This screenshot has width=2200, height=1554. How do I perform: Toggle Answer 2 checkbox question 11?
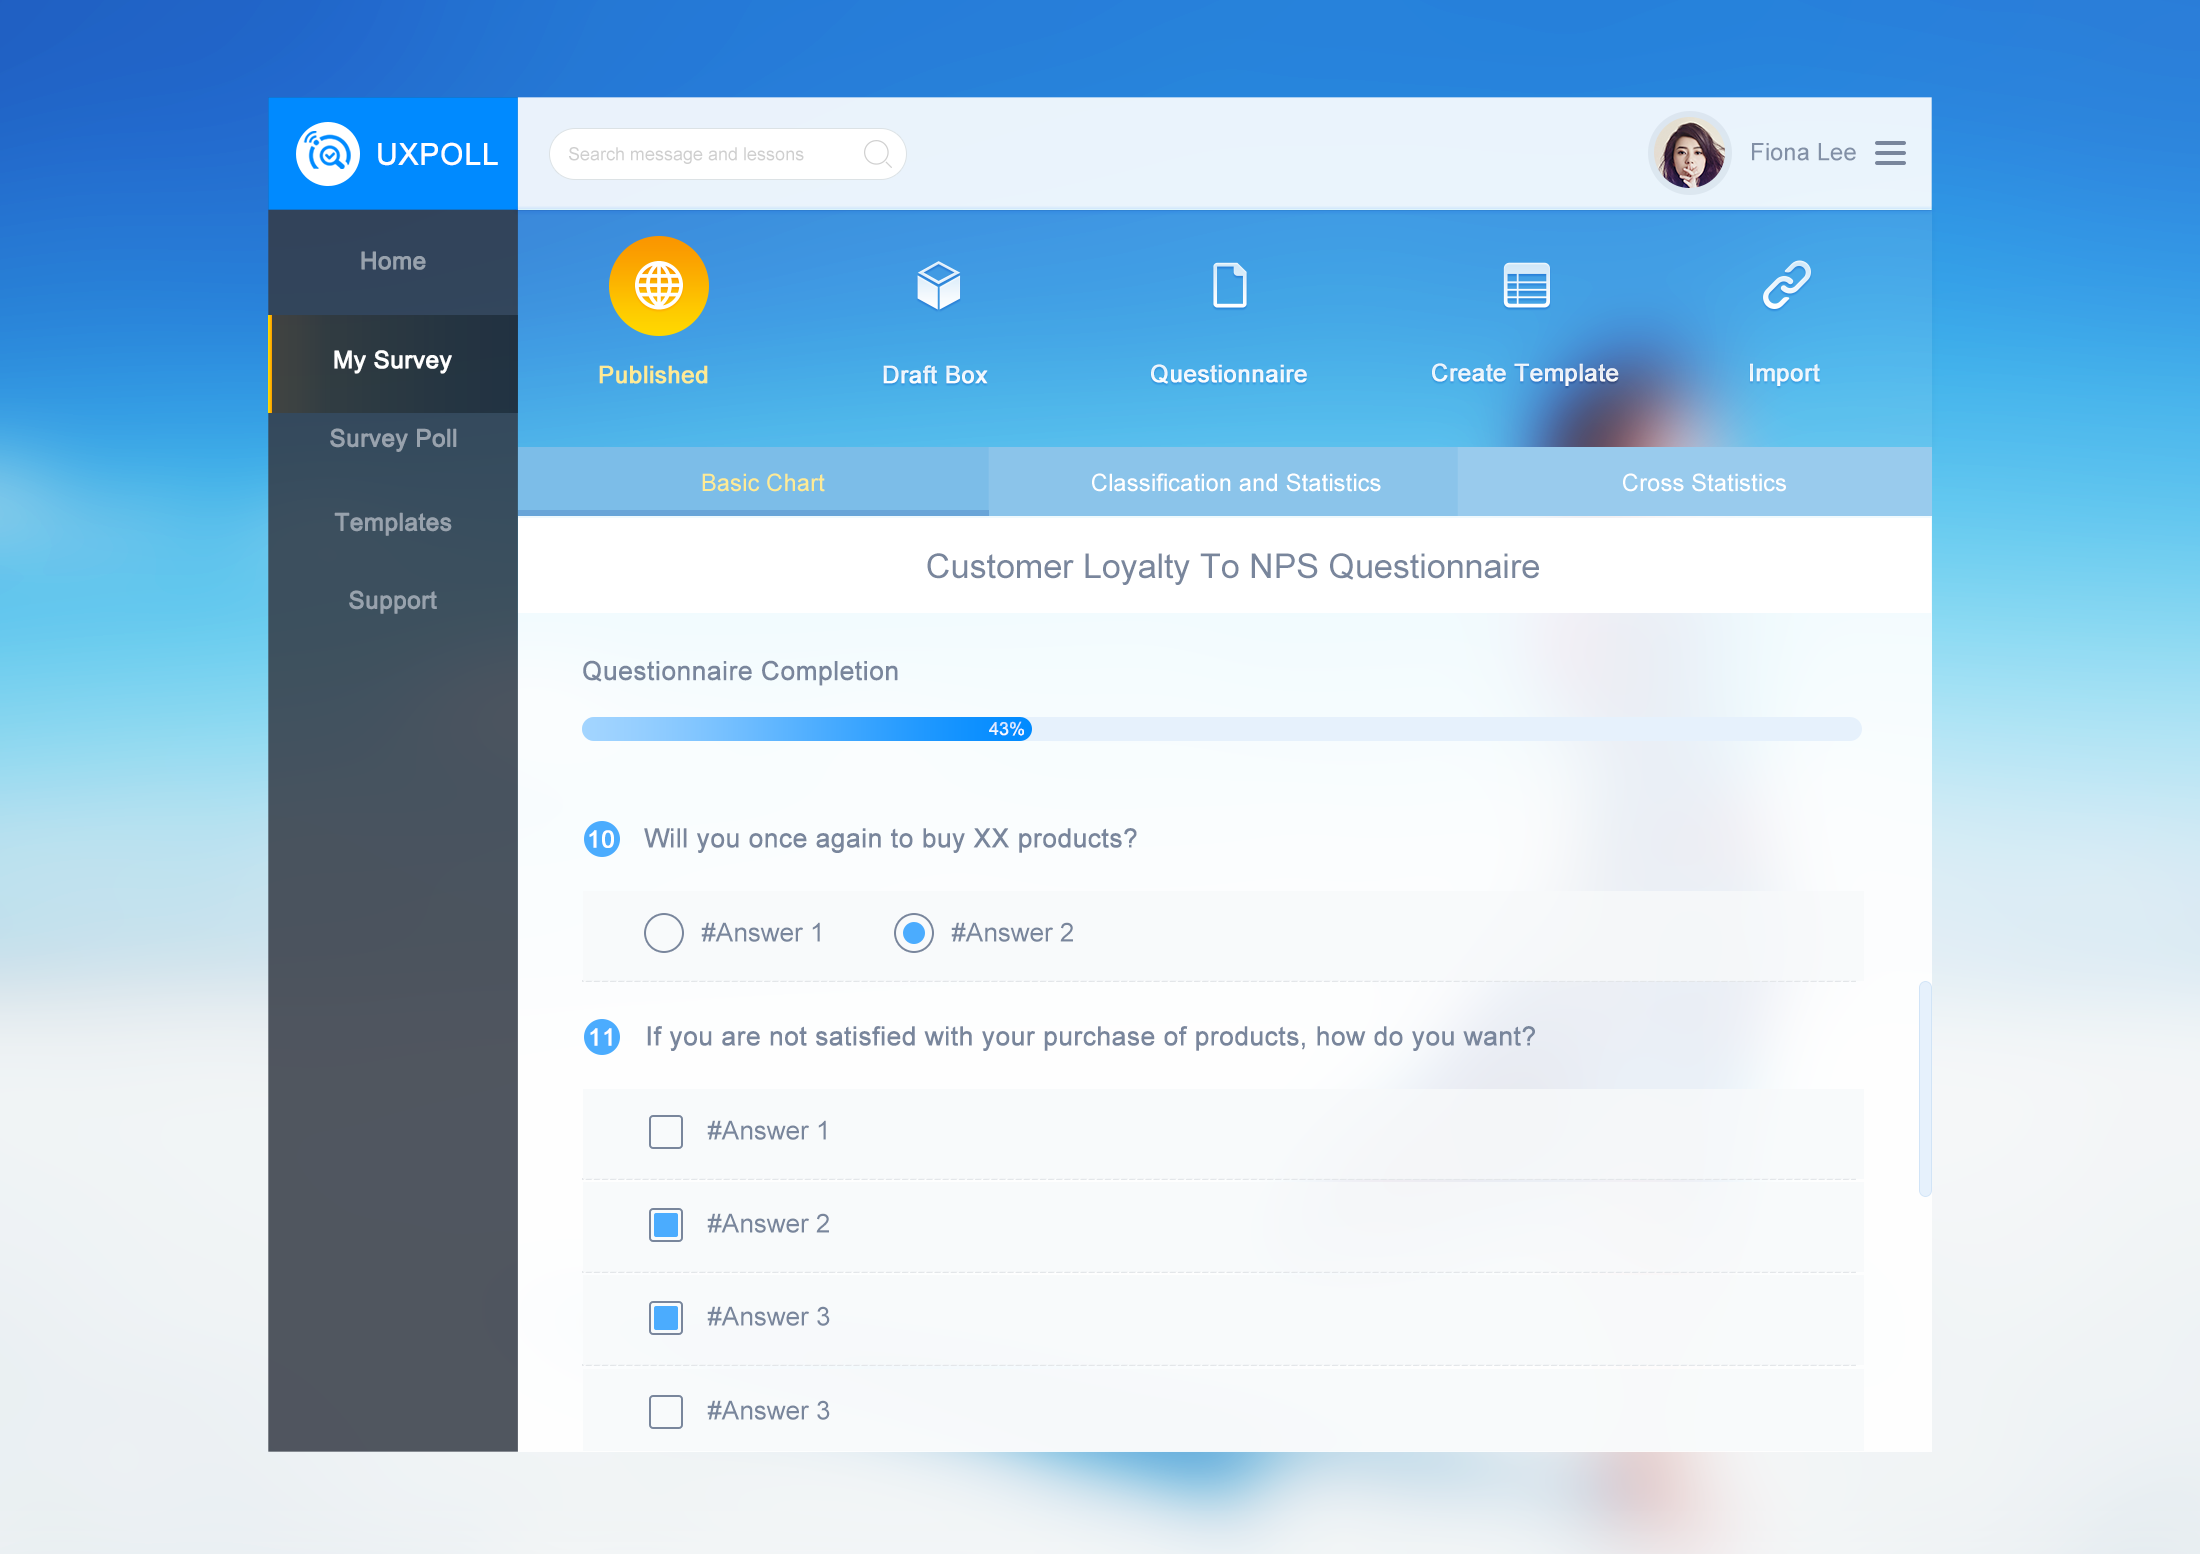[x=666, y=1223]
